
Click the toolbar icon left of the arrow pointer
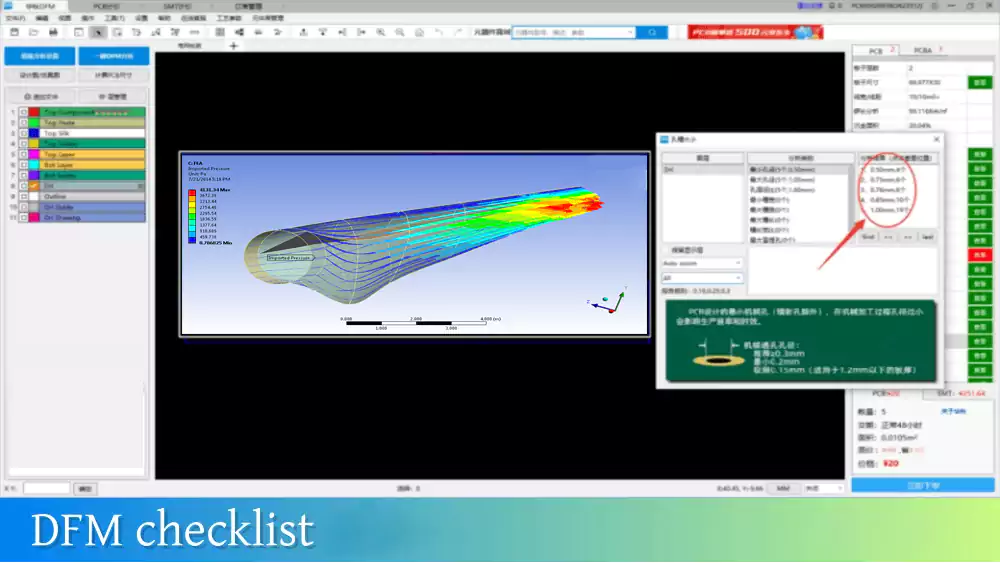(78, 32)
